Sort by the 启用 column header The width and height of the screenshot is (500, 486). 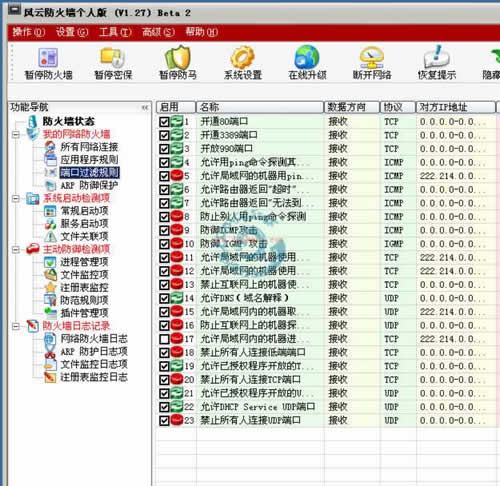(176, 107)
